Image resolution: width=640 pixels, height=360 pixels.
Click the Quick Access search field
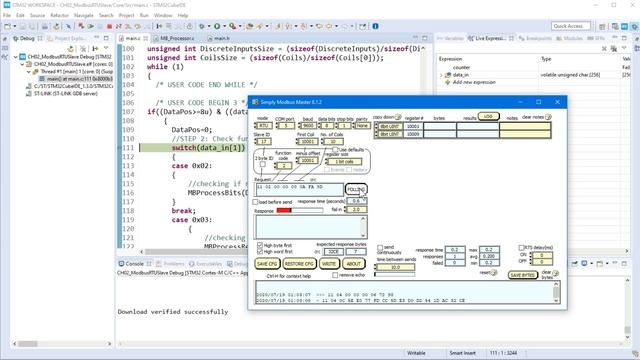571,26
